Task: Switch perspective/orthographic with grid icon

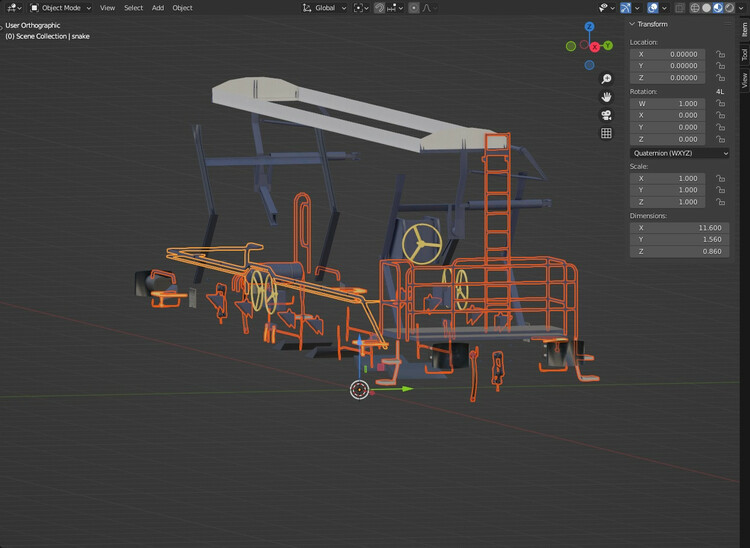Action: (606, 133)
